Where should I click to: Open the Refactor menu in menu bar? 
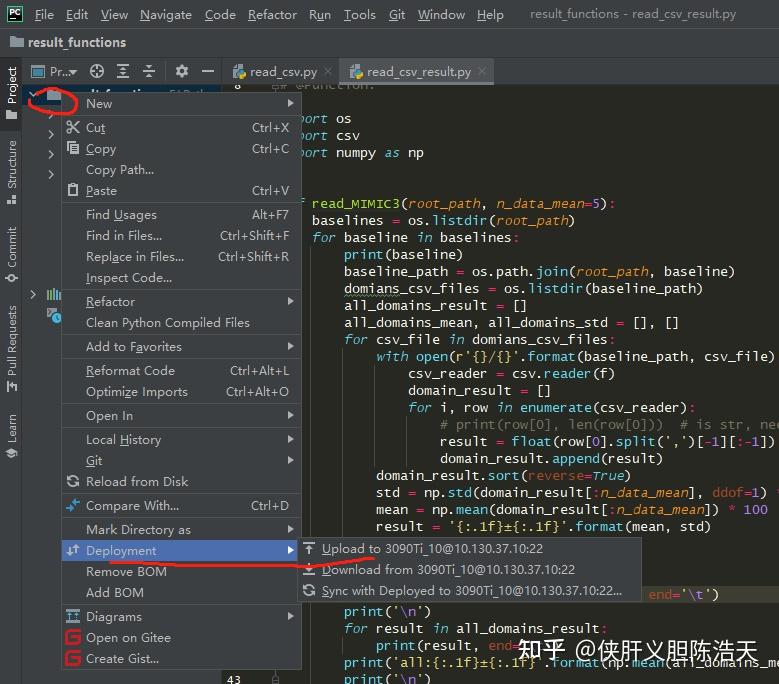click(272, 15)
